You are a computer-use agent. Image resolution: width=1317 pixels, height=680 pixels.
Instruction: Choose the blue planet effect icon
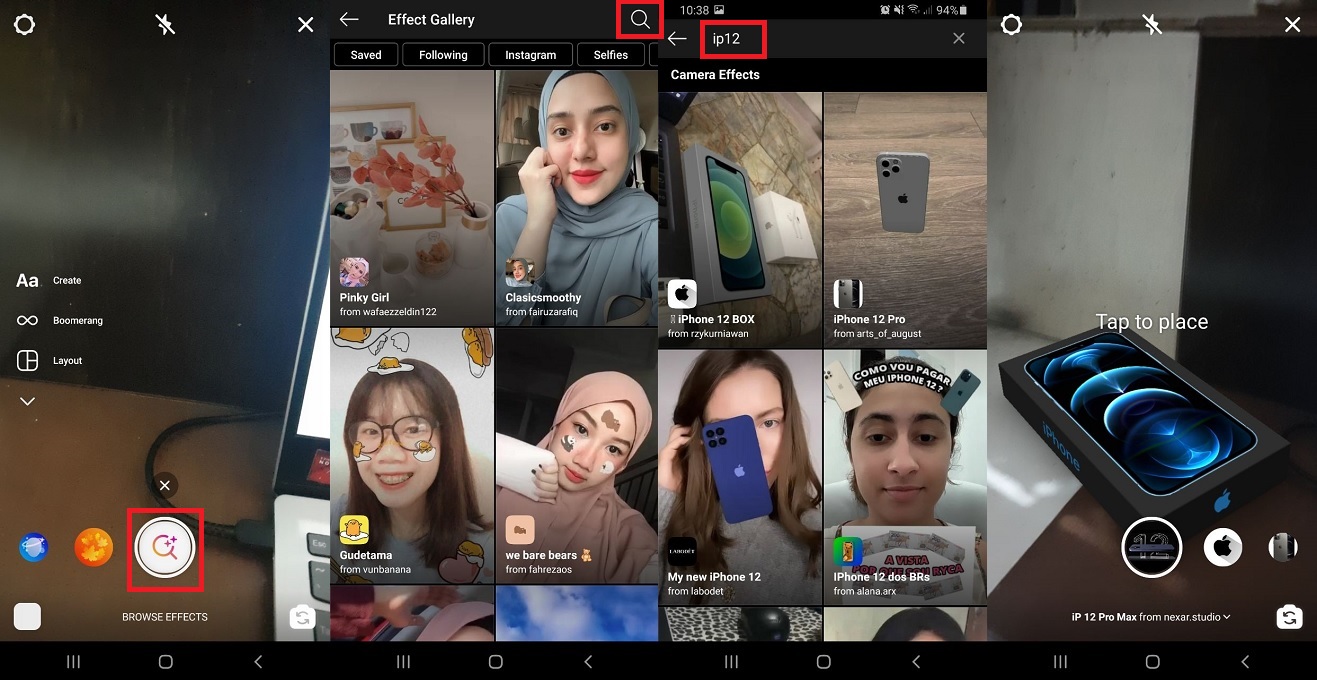click(x=34, y=547)
